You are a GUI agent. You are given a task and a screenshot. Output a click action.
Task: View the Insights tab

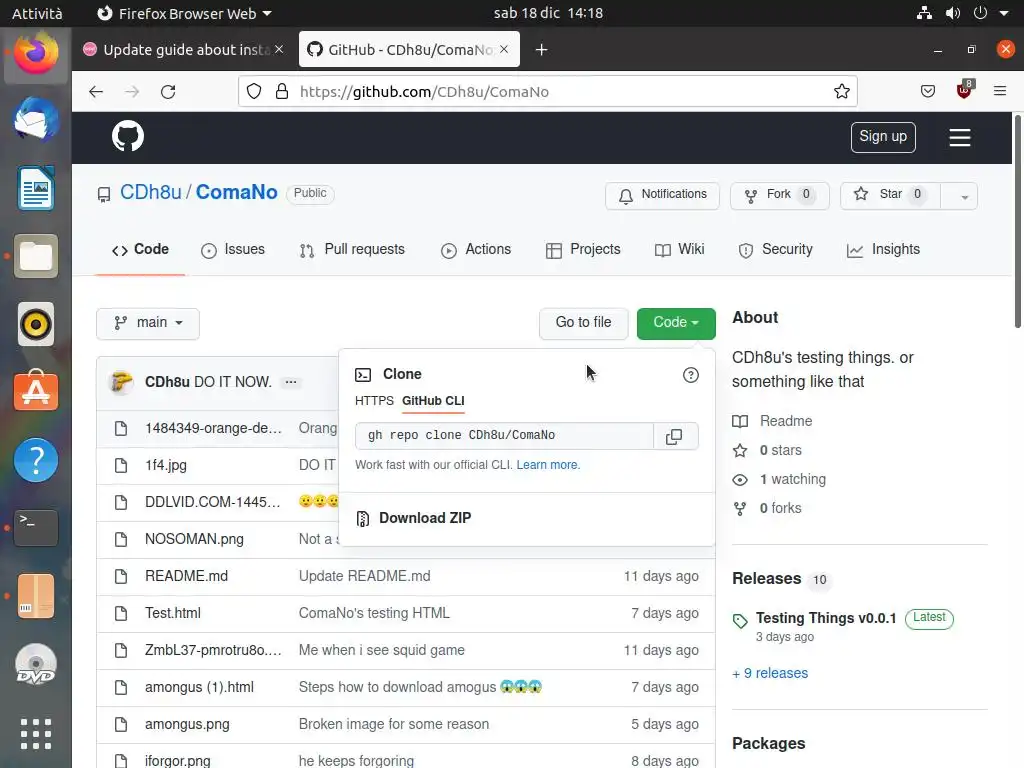pos(883,249)
